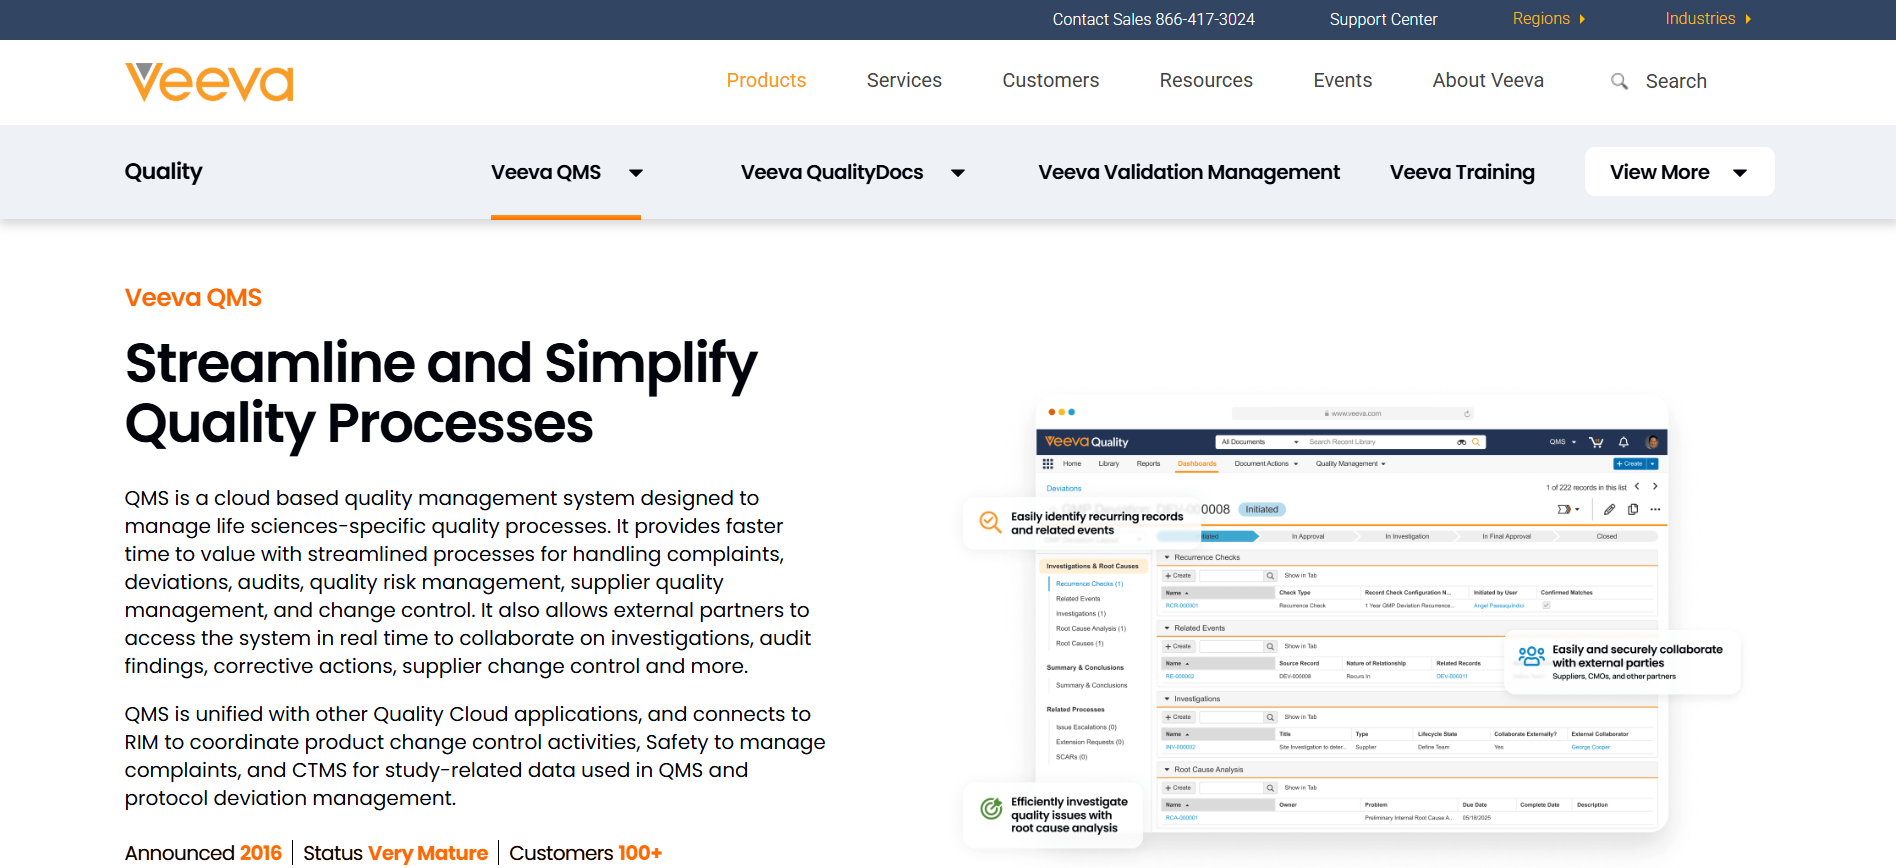Go to Veeva Training

pyautogui.click(x=1462, y=172)
